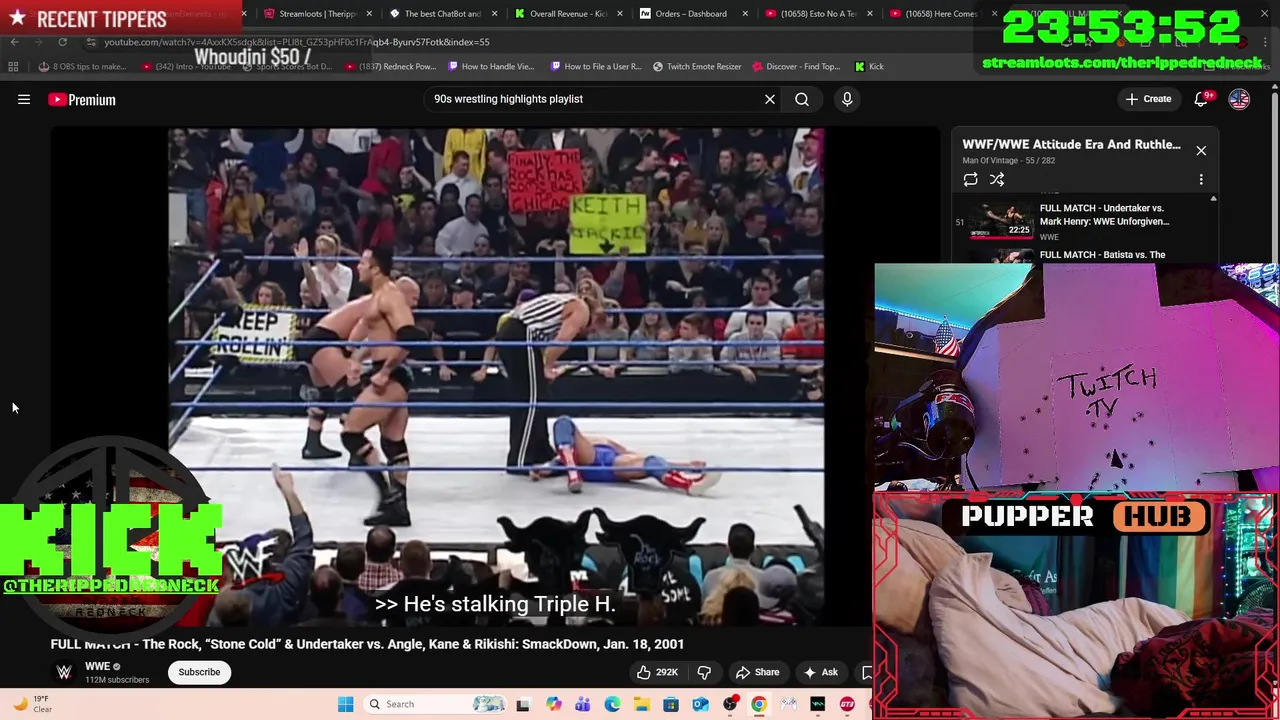Open the WWE channel name link
Image resolution: width=1280 pixels, height=720 pixels.
97,666
